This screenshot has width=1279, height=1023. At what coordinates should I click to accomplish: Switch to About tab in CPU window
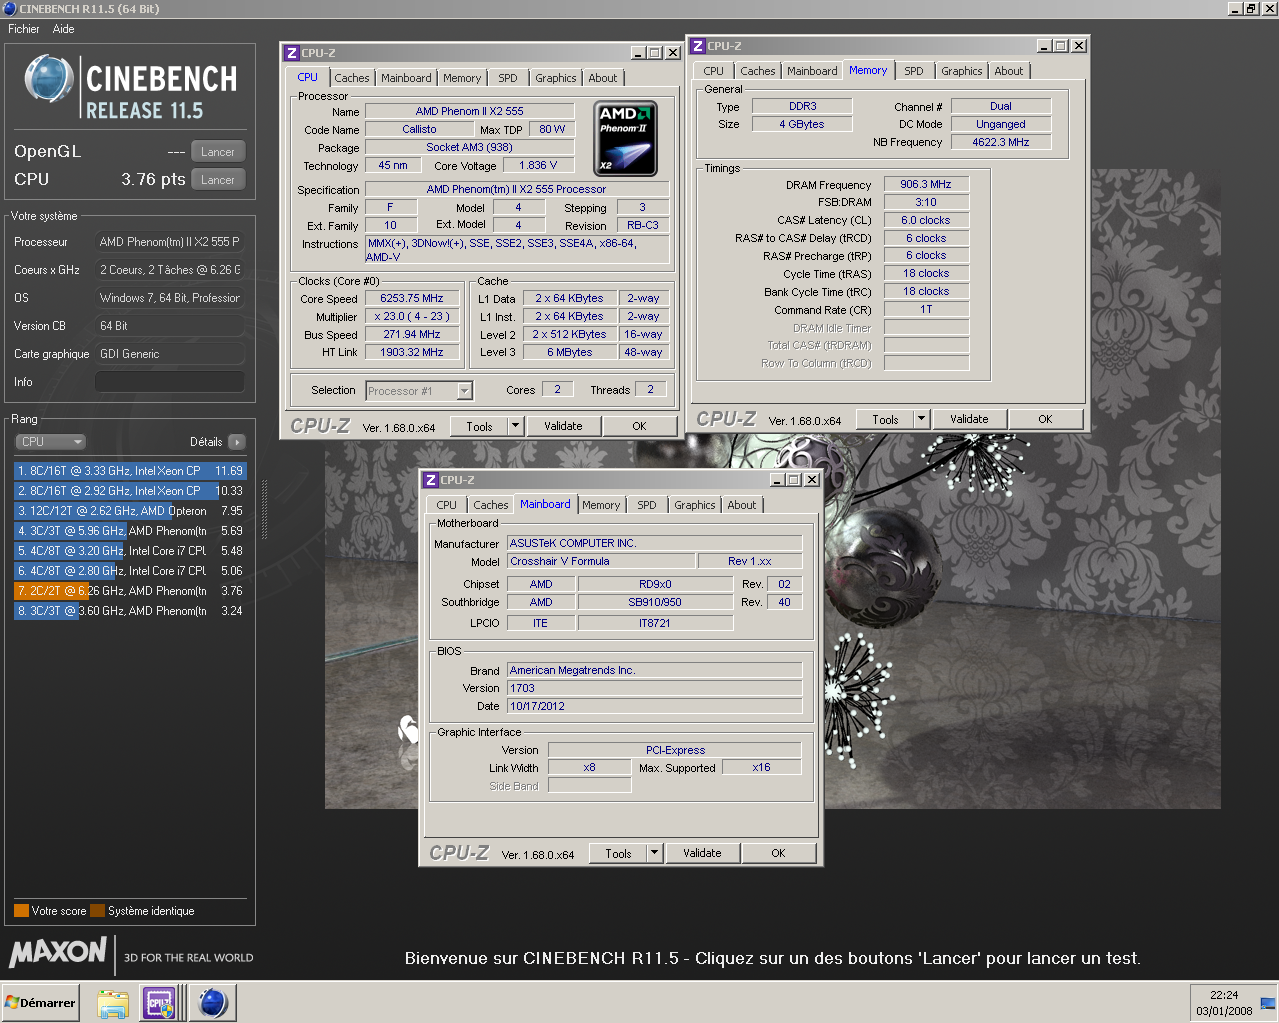[x=603, y=78]
